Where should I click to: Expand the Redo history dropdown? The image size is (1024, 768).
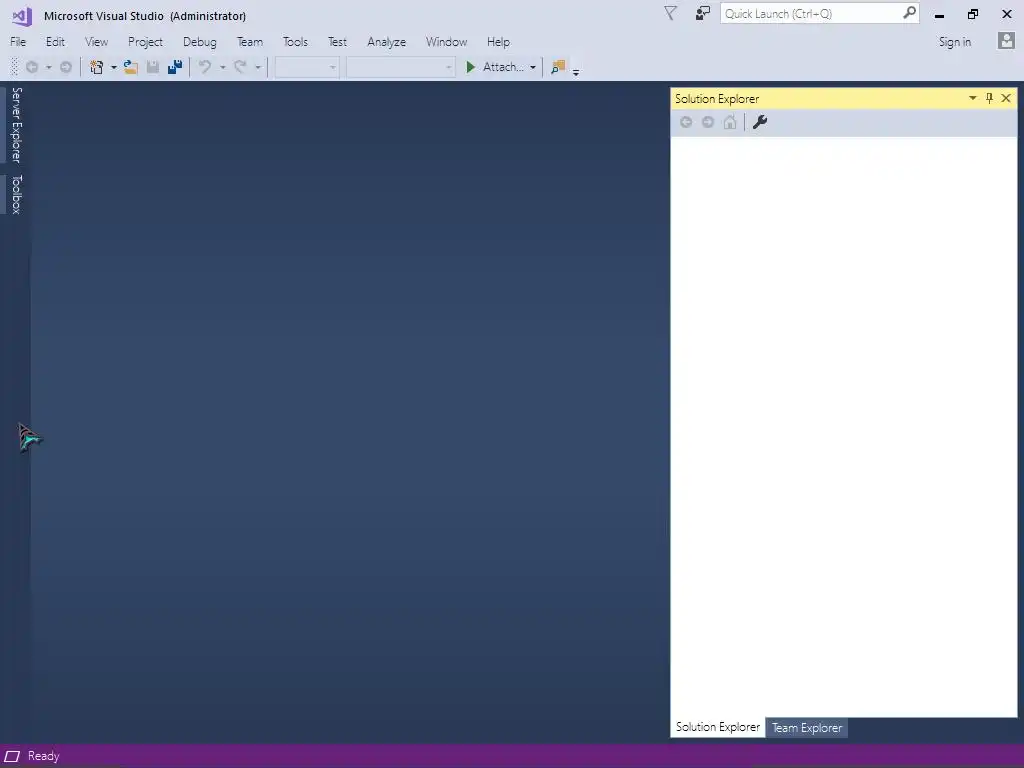click(x=258, y=67)
